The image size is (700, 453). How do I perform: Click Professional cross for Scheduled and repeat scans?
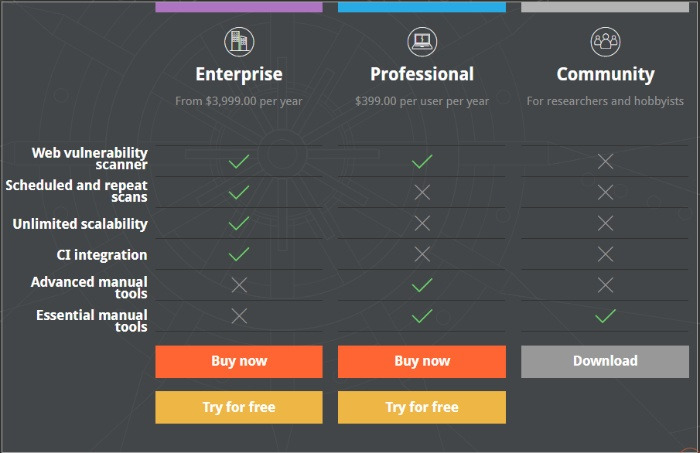coord(422,192)
